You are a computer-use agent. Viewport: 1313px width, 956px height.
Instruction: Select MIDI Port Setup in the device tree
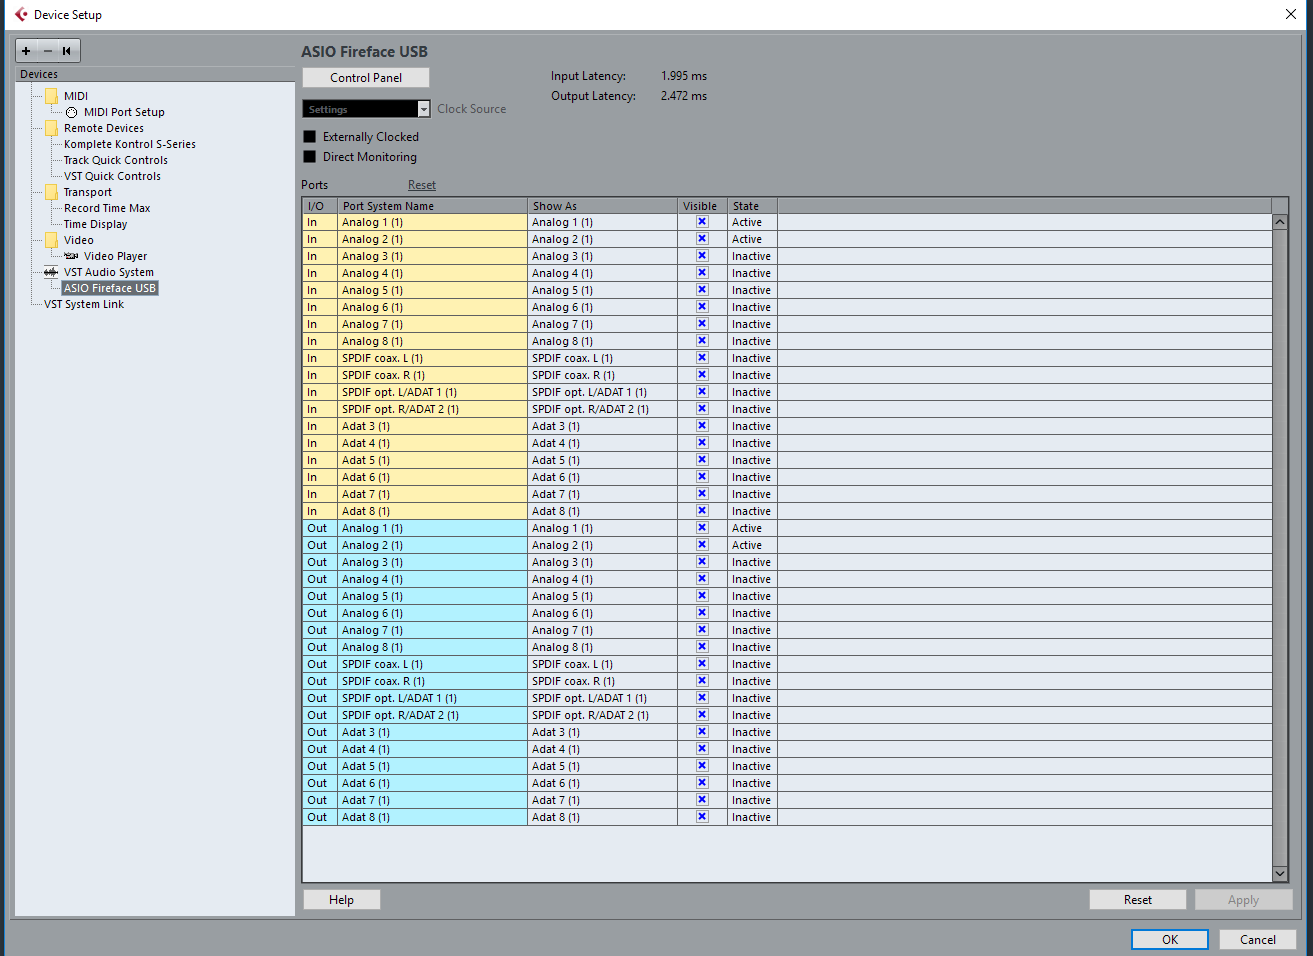coord(124,112)
